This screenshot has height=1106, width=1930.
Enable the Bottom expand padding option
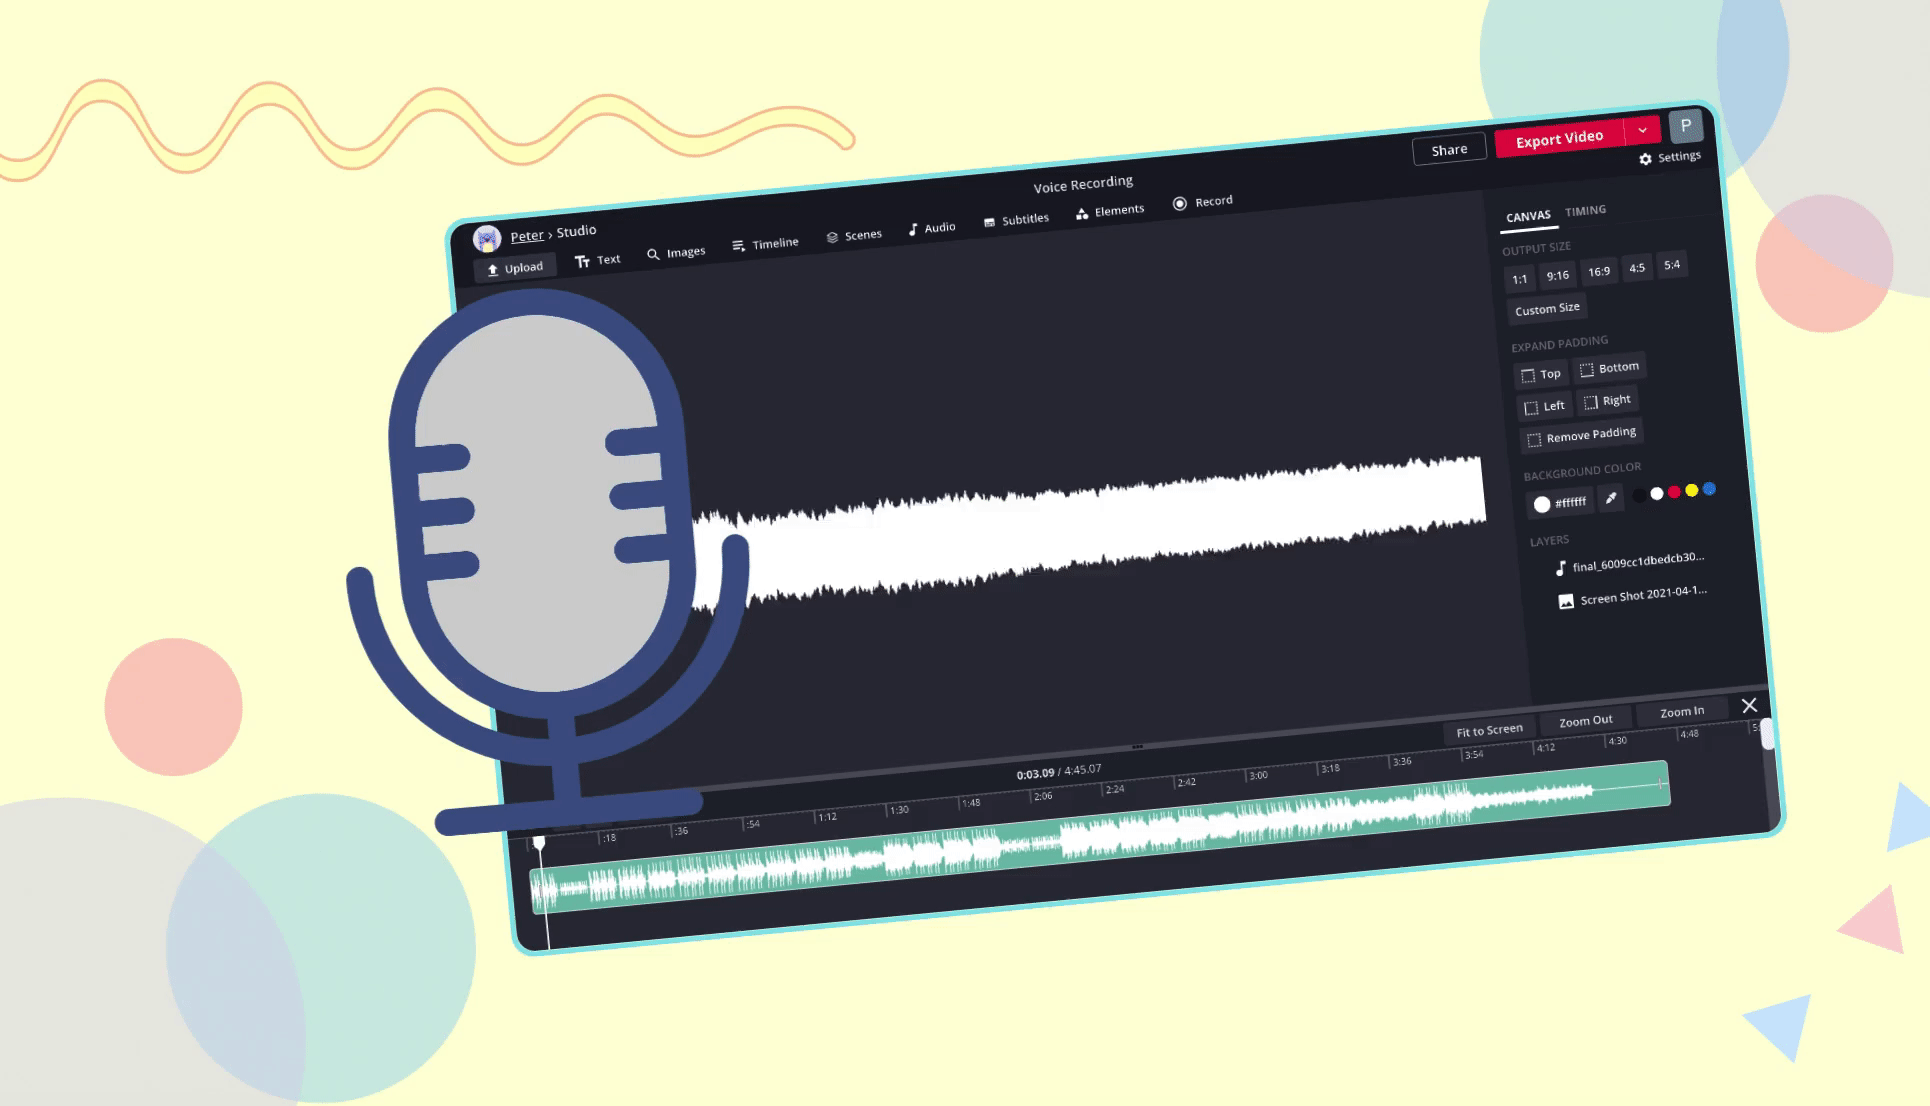tap(1609, 367)
